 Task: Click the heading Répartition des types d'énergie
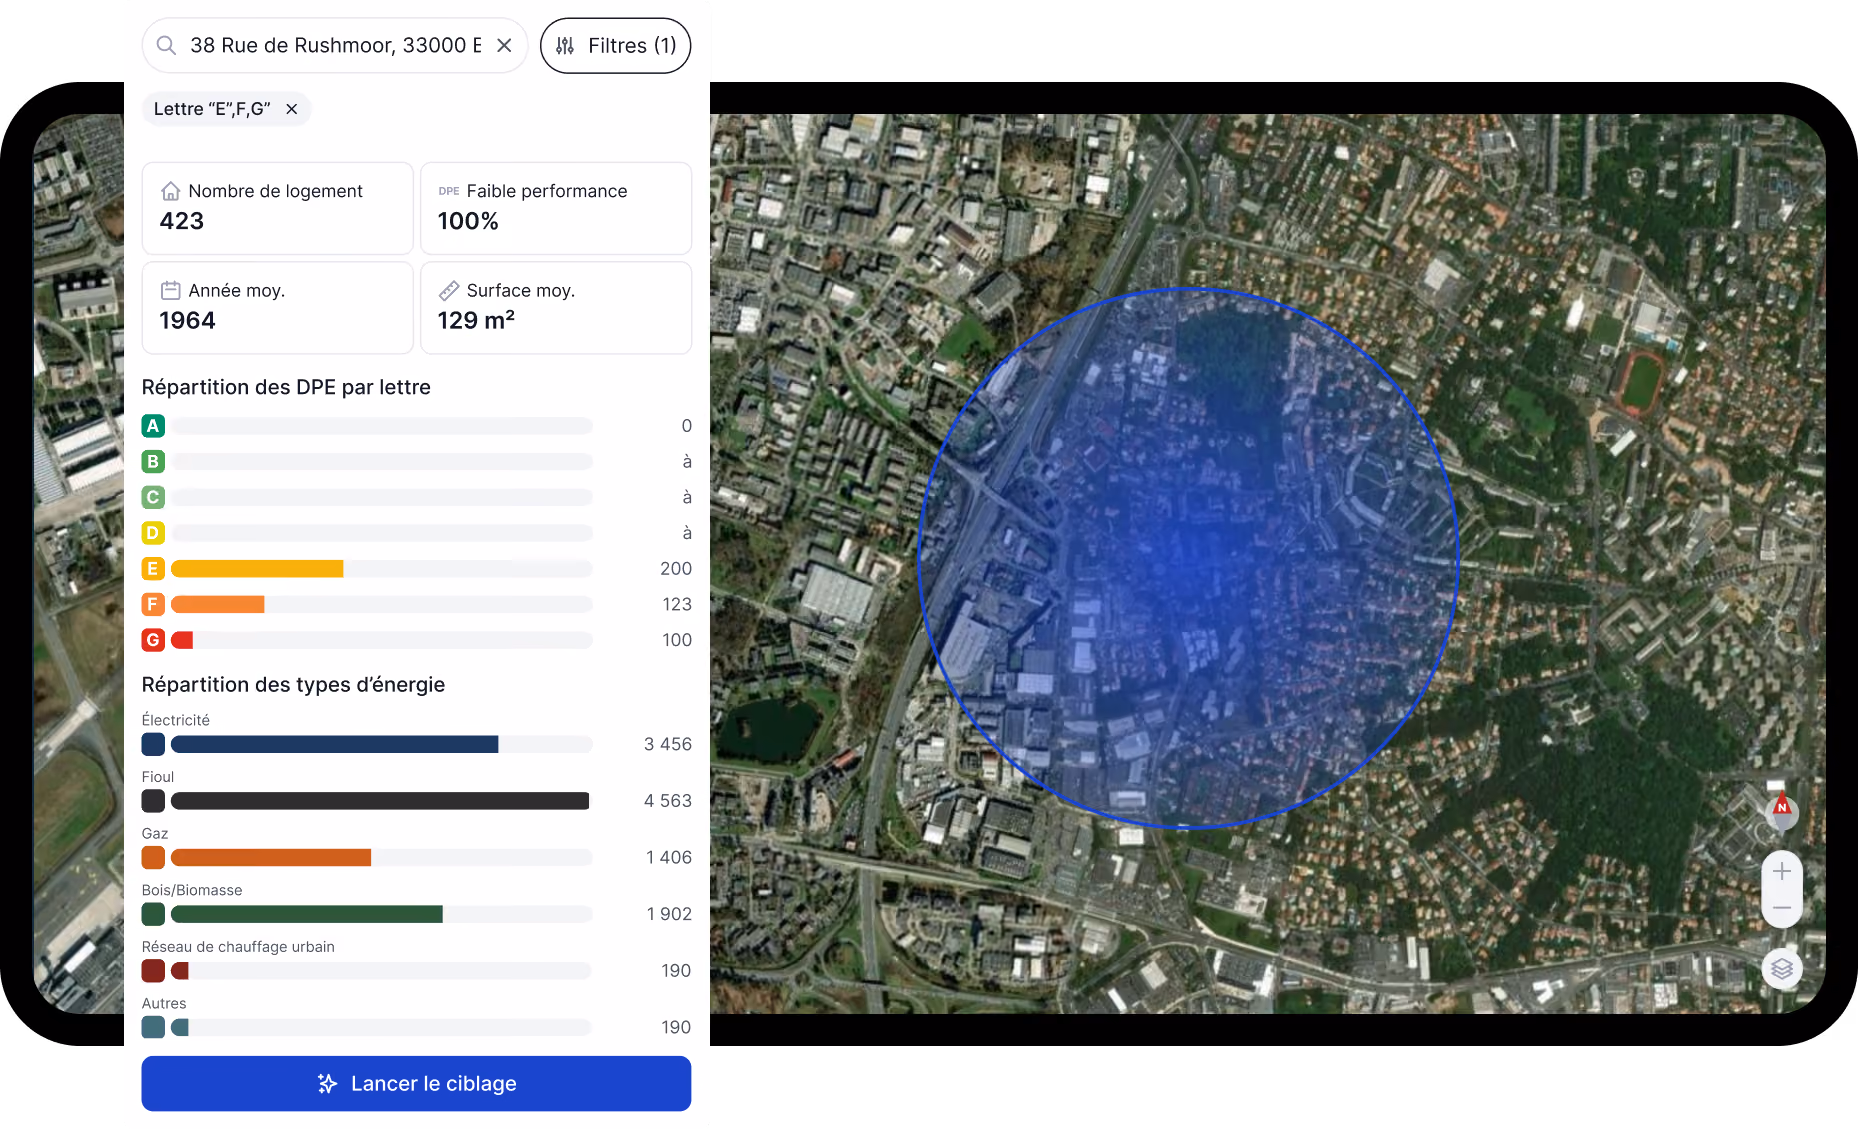click(293, 685)
